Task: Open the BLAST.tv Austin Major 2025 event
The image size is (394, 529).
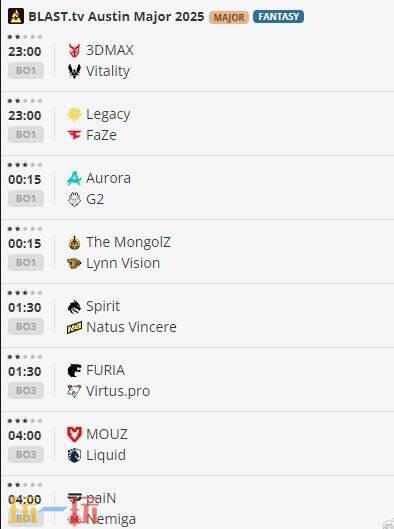Action: (x=116, y=17)
